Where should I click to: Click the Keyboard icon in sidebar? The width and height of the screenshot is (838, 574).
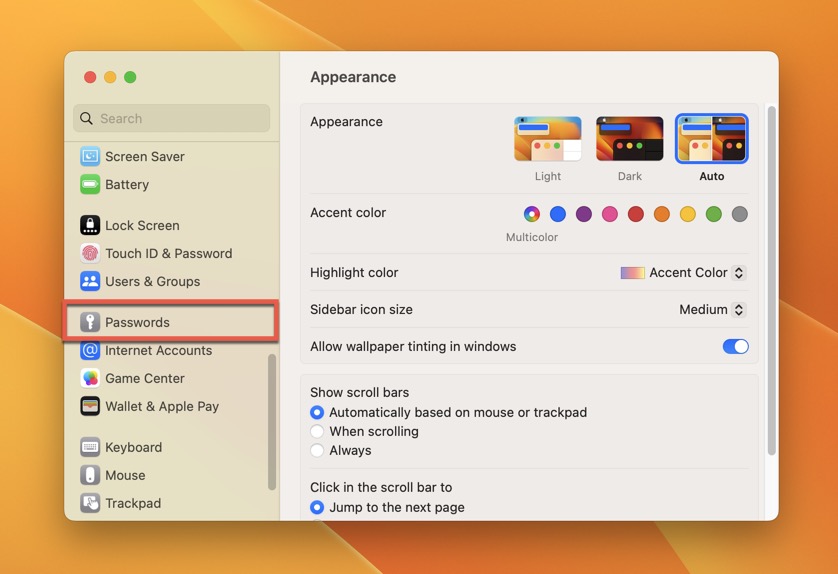click(90, 447)
